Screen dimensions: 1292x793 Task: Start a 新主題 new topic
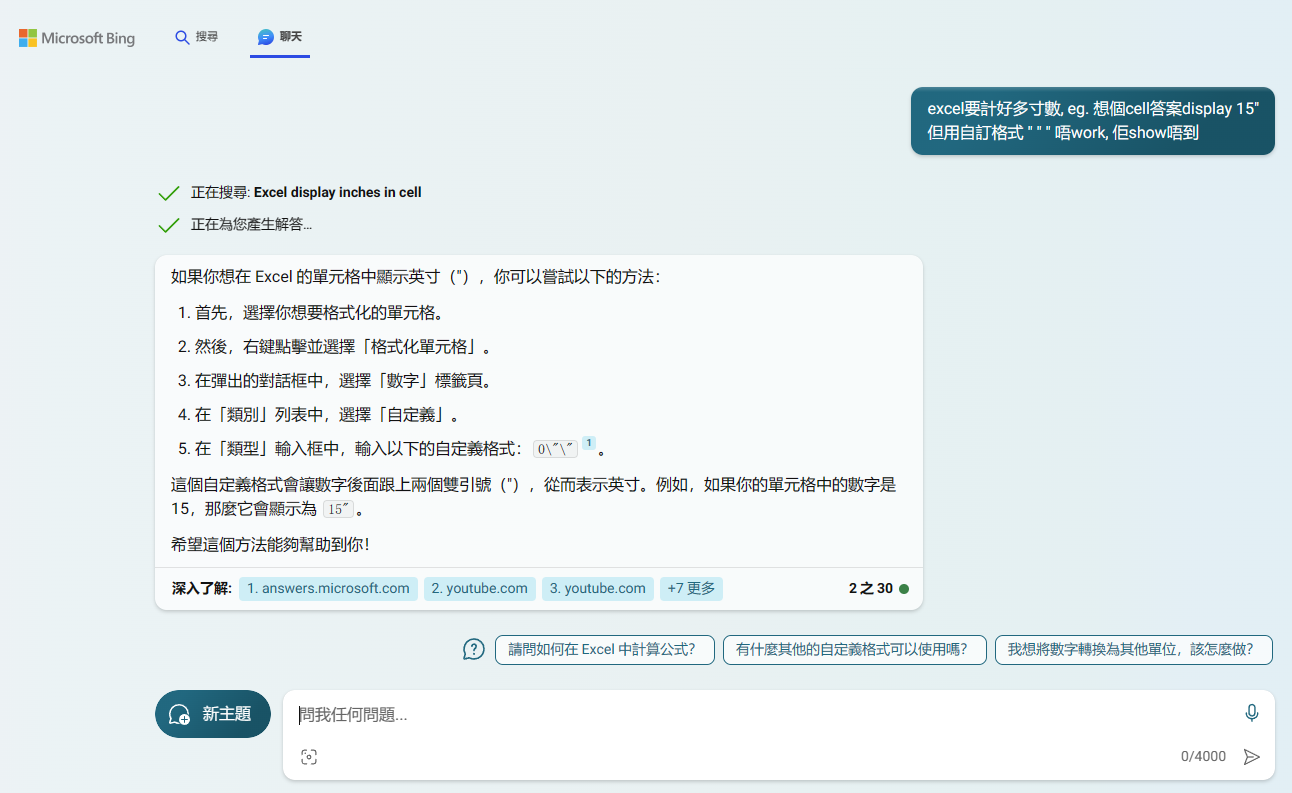click(213, 714)
